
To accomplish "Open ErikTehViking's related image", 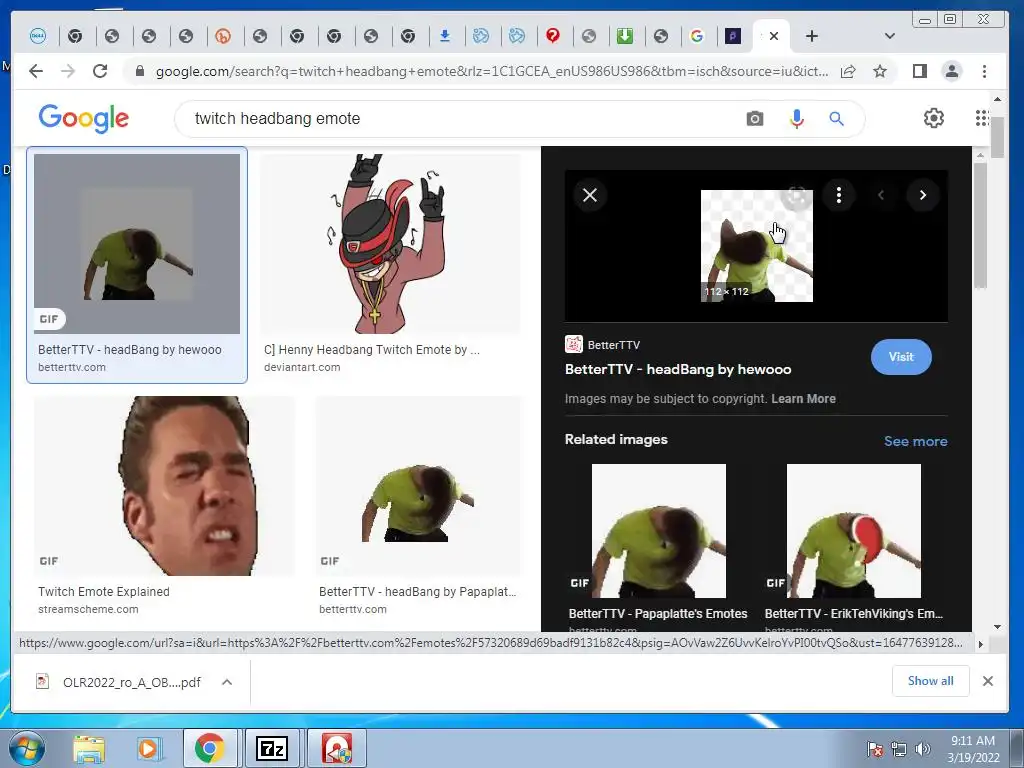I will point(854,531).
